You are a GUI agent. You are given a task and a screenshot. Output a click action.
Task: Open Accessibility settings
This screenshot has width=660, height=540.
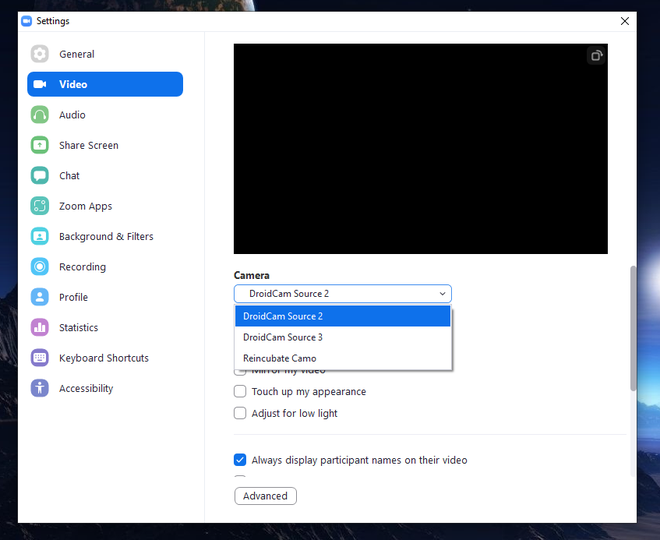[x=105, y=388]
